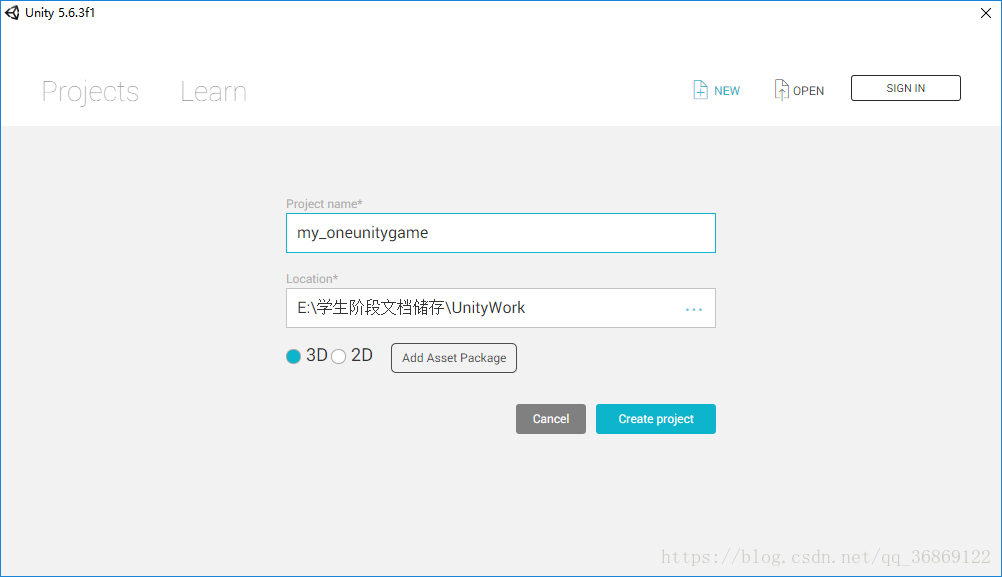Switch to the Learn tab
The width and height of the screenshot is (1002, 577).
pyautogui.click(x=213, y=91)
